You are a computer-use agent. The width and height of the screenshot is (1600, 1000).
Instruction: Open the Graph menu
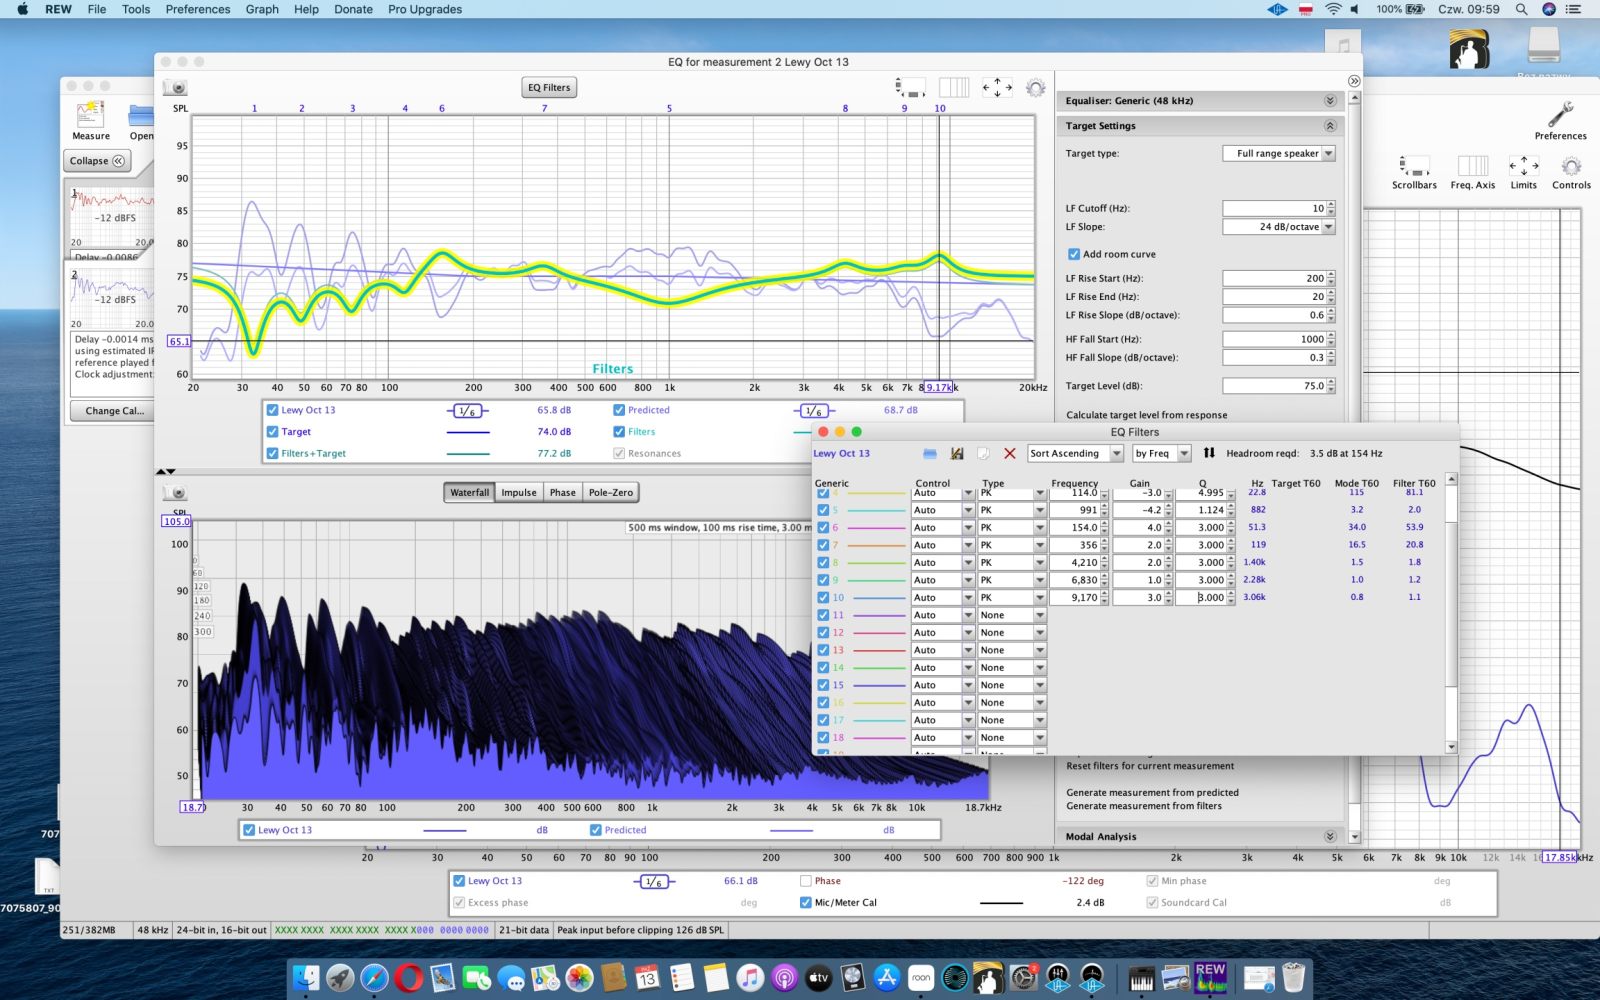262,9
